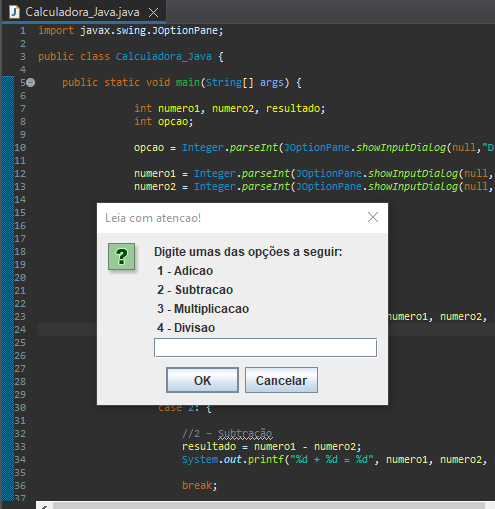Close the Calculadora_Java.java tab

[153, 13]
